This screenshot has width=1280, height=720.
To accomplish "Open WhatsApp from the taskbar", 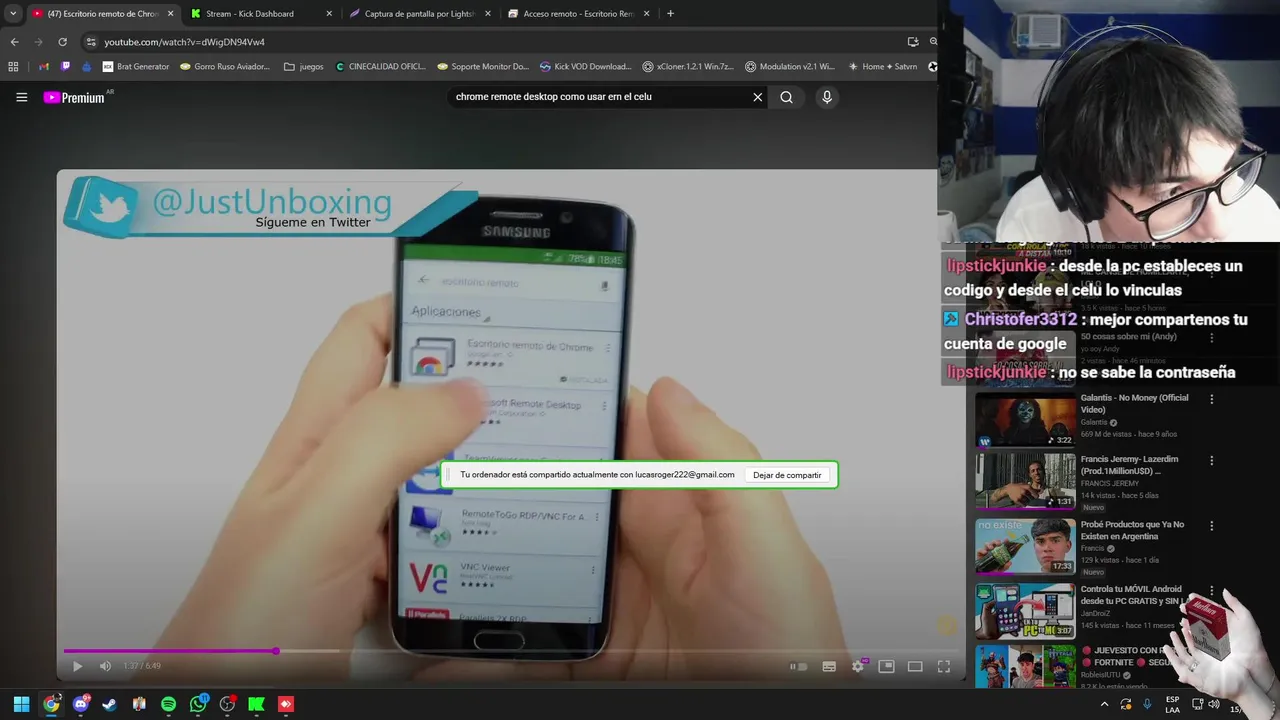I will tap(198, 704).
